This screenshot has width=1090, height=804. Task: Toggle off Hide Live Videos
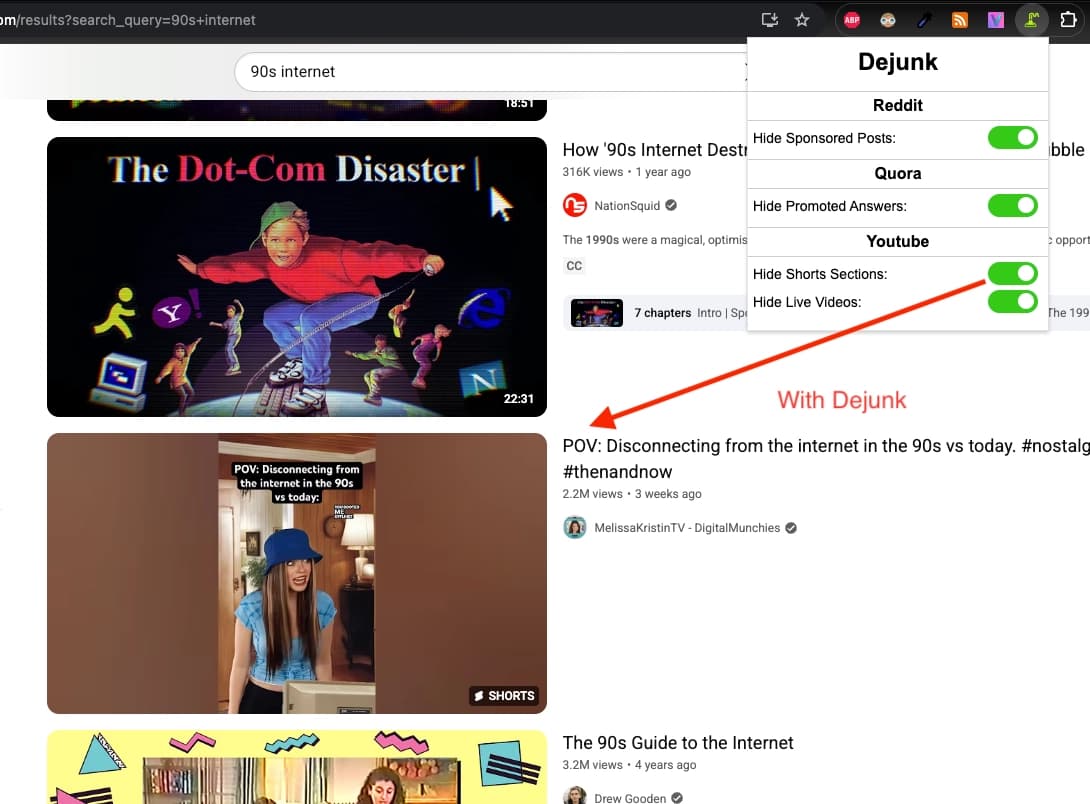[1013, 301]
